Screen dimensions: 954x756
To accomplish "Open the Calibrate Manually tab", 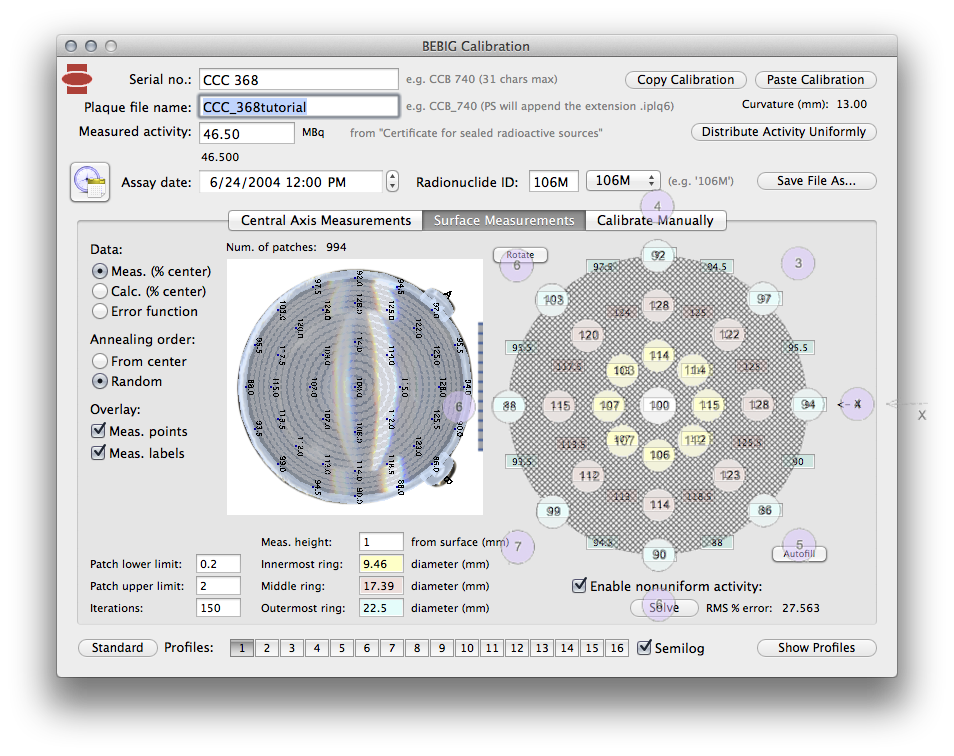I will [x=655, y=220].
